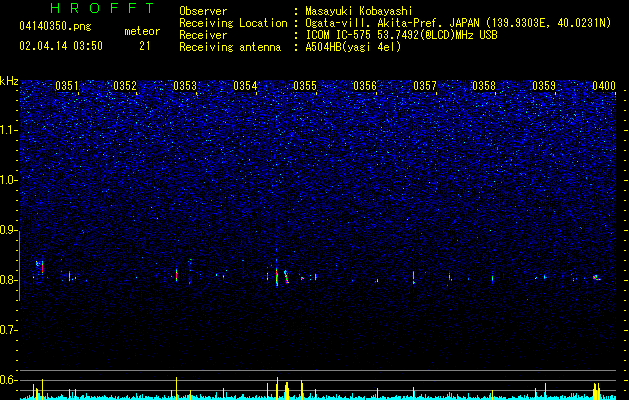
Task: Click the 0400 time marker
Action: click(604, 86)
